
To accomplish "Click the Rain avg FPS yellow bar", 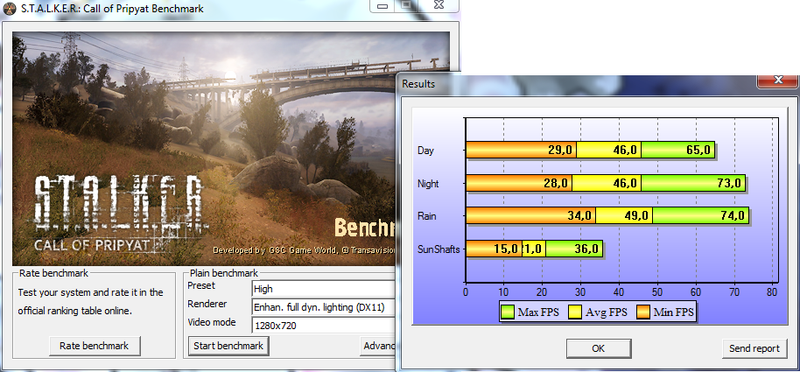I will 624,216.
